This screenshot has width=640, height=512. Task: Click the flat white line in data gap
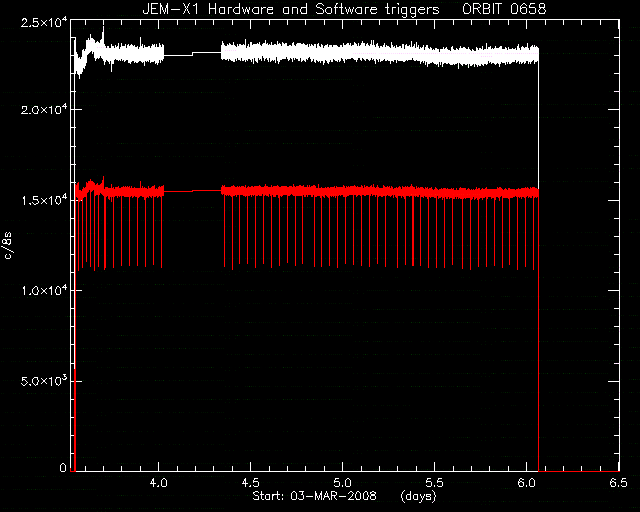[193, 53]
